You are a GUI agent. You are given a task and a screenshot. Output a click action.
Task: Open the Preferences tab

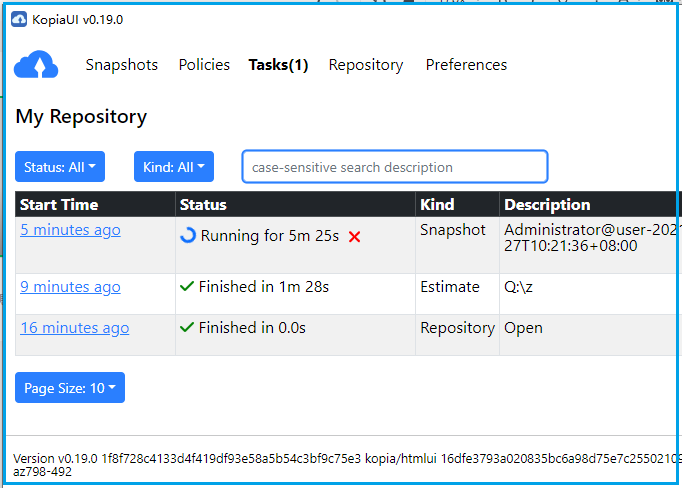(466, 65)
